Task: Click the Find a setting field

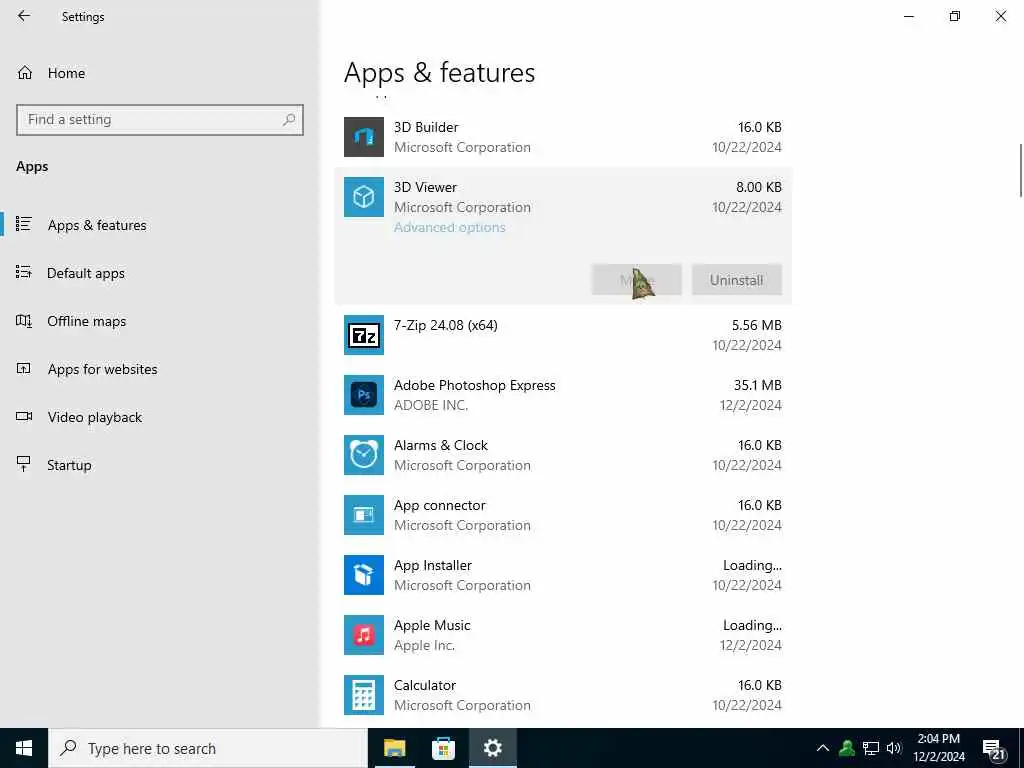Action: point(160,120)
